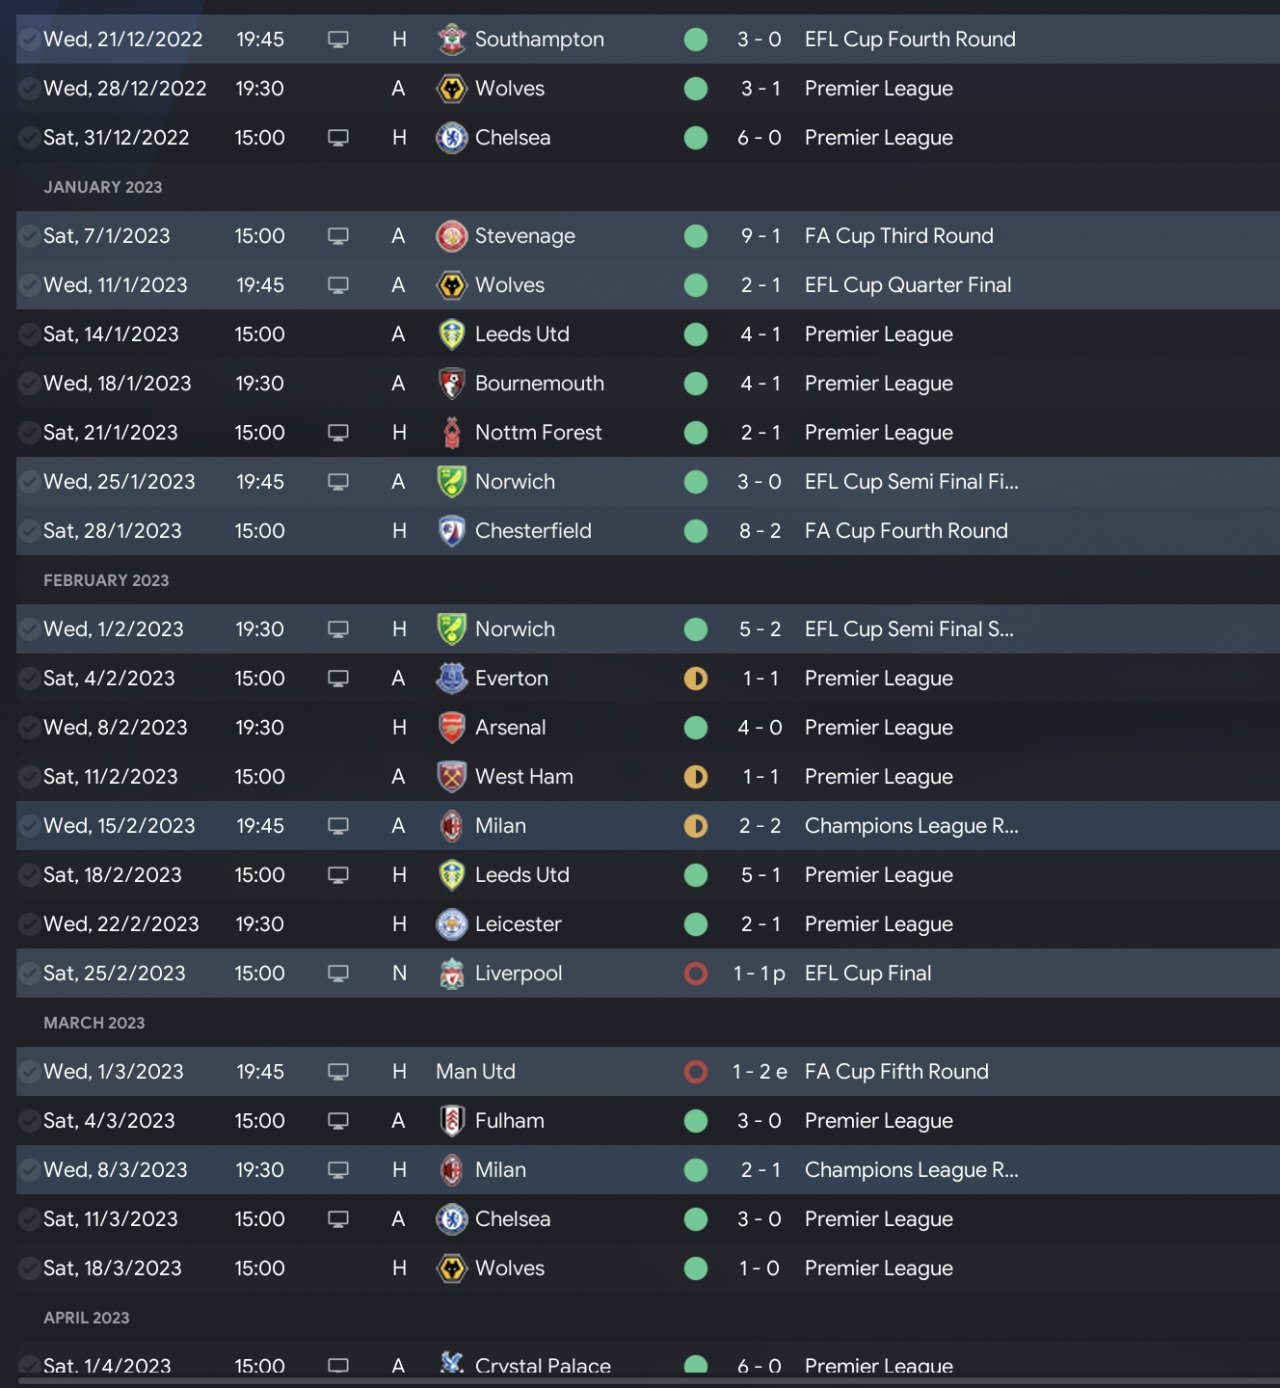Click the TV icon for the Stevenage match
This screenshot has width=1280, height=1388.
(x=338, y=236)
